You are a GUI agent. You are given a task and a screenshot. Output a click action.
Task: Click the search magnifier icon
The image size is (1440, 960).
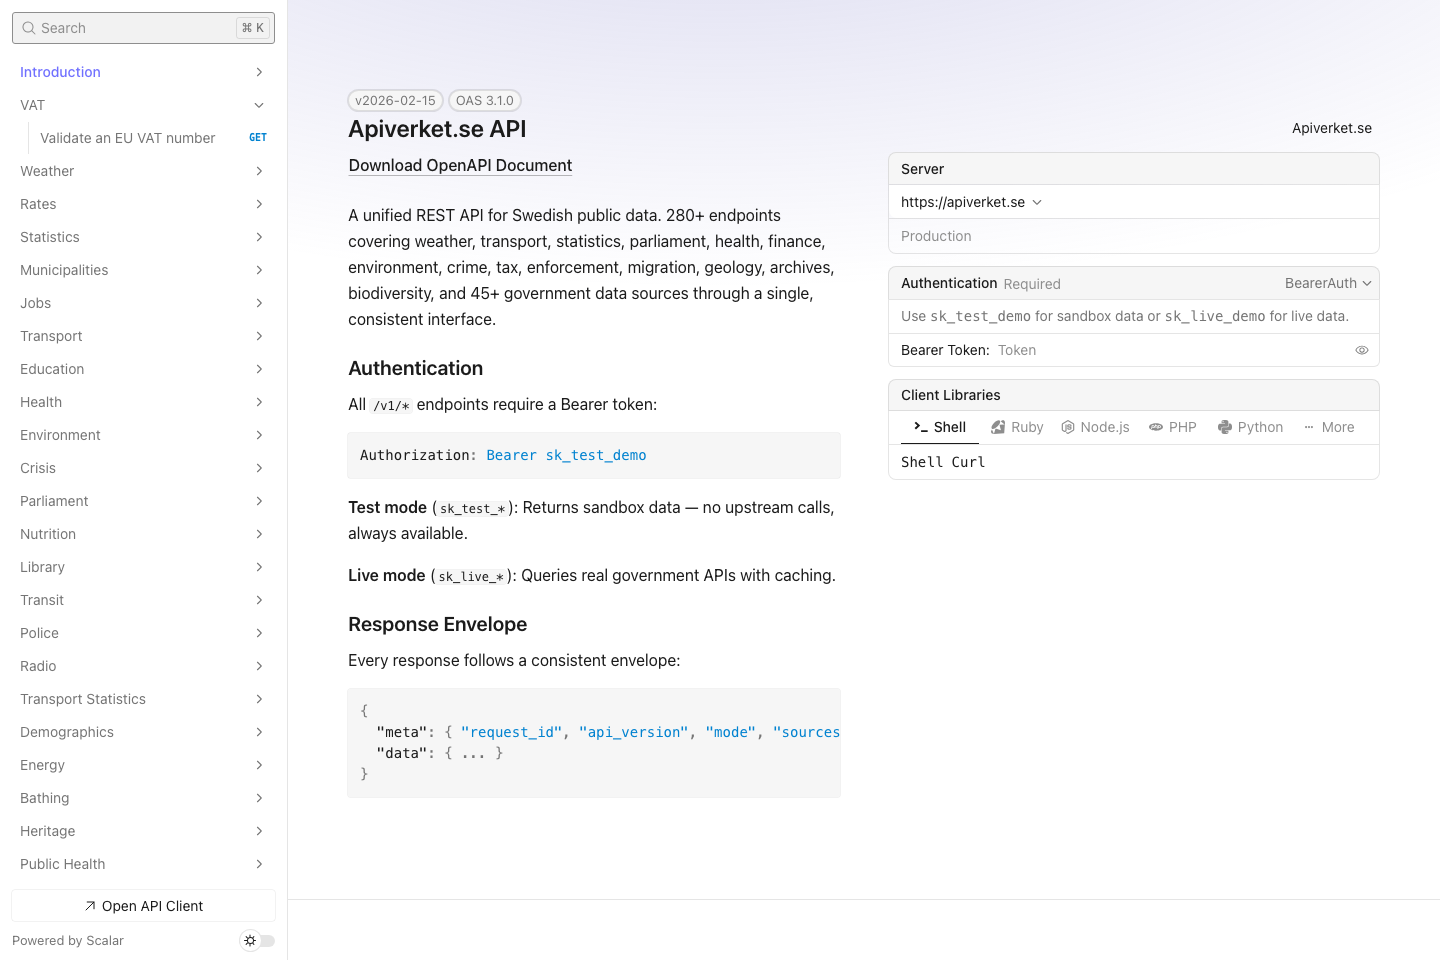[28, 27]
